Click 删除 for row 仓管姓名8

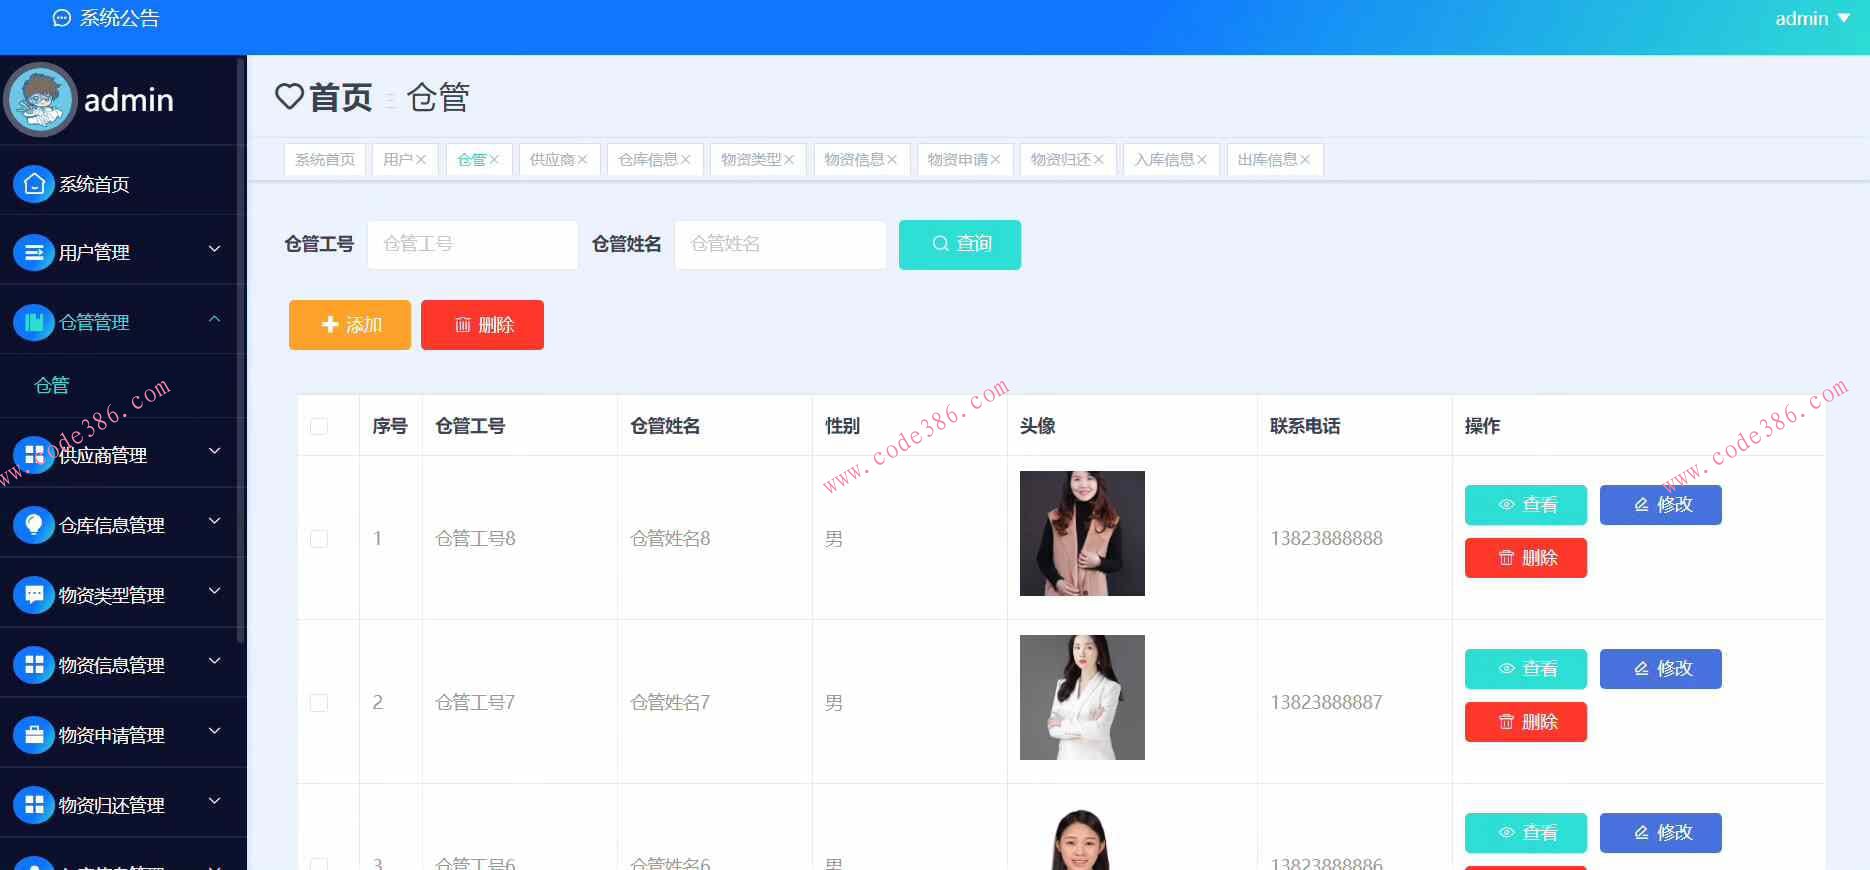[x=1526, y=558]
